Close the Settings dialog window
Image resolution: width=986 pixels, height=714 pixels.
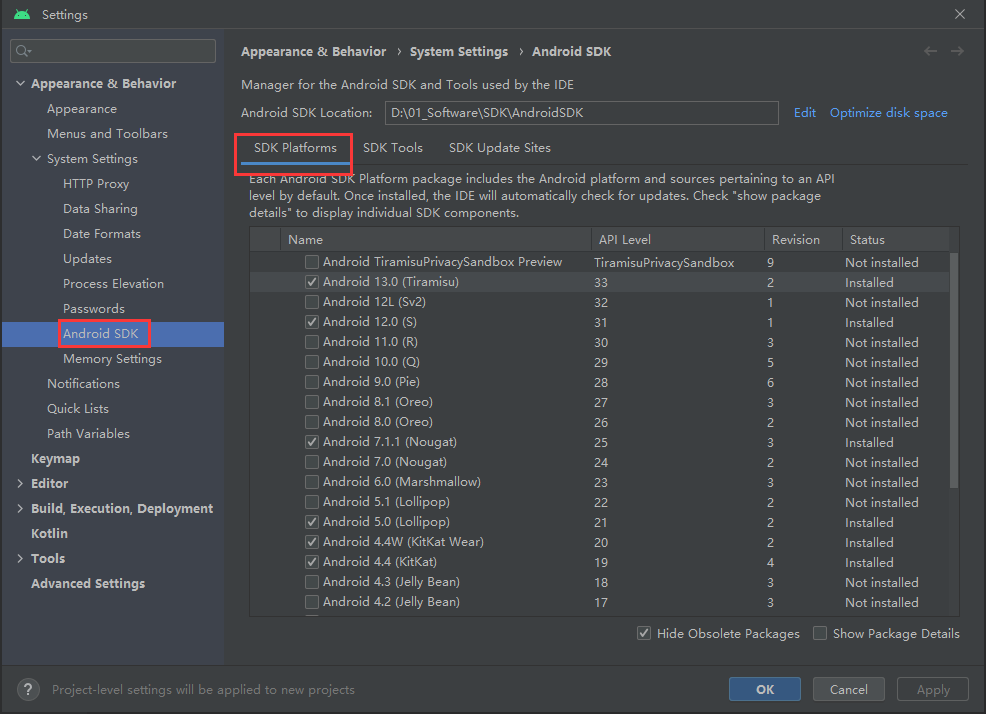click(x=960, y=15)
